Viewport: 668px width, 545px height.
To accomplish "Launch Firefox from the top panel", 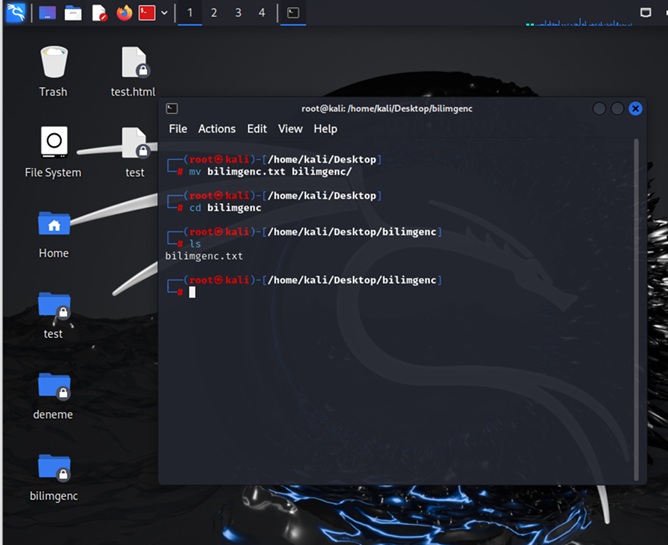I will [x=124, y=13].
